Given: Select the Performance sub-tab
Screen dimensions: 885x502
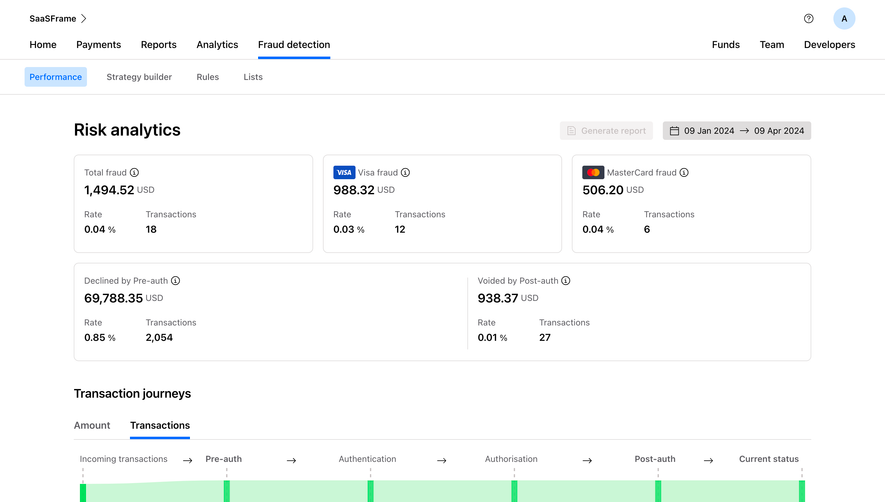Looking at the screenshot, I should (55, 77).
